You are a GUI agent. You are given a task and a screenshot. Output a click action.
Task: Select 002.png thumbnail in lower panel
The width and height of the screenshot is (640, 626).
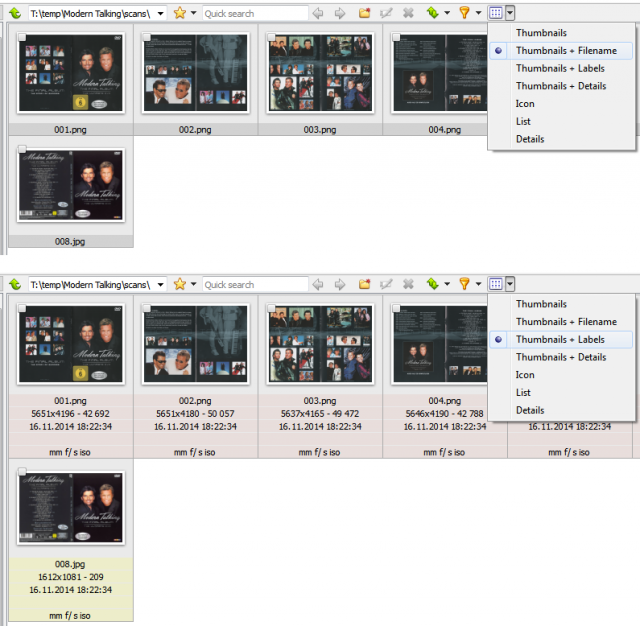coord(196,344)
